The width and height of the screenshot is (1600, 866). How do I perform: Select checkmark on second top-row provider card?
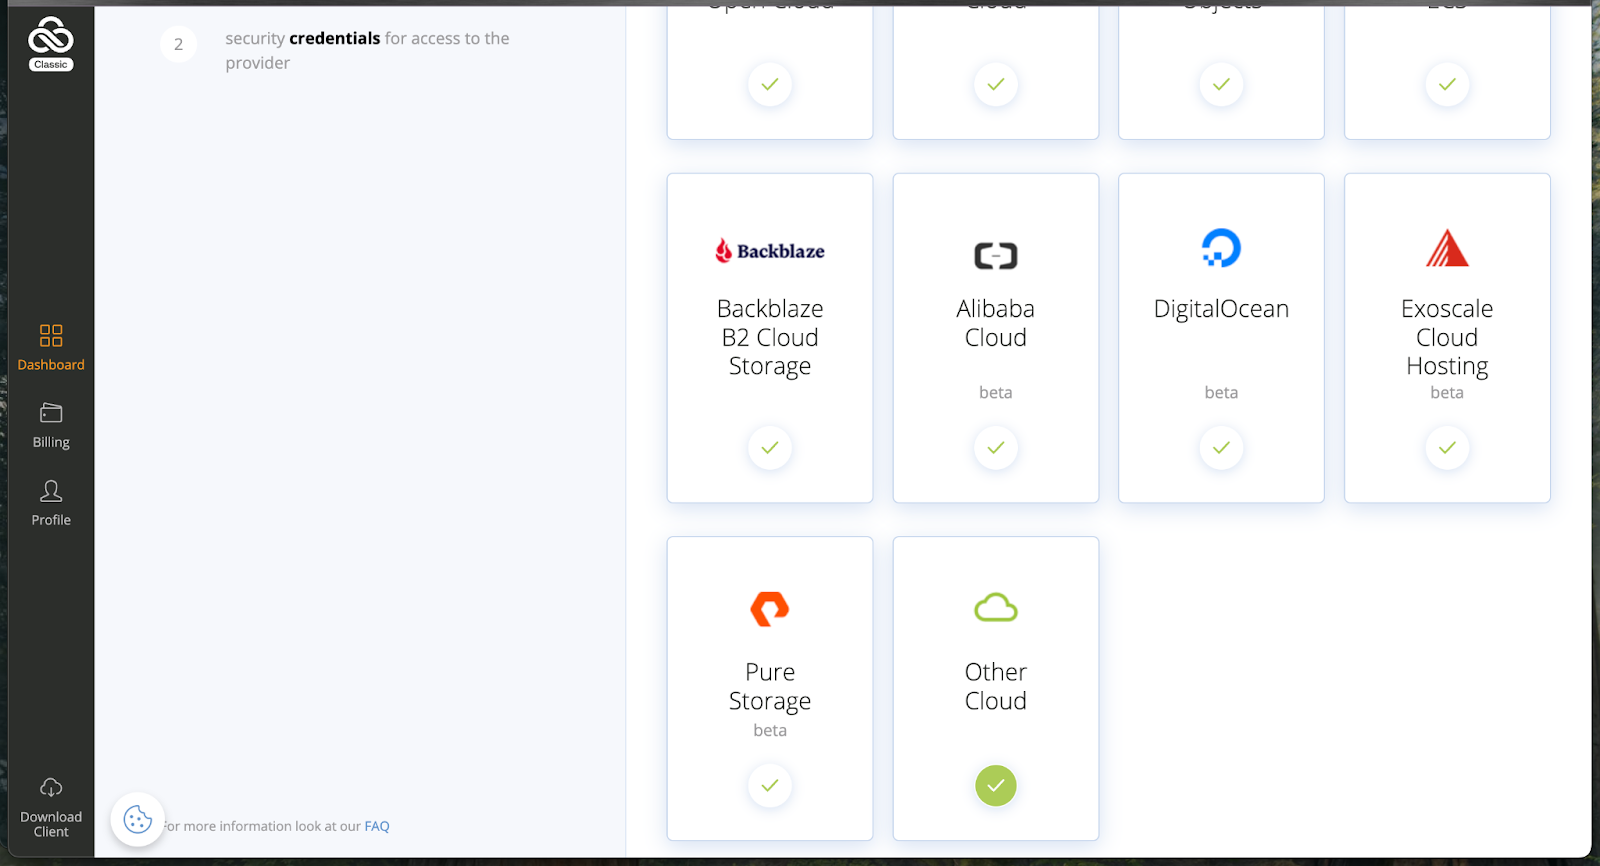[996, 85]
